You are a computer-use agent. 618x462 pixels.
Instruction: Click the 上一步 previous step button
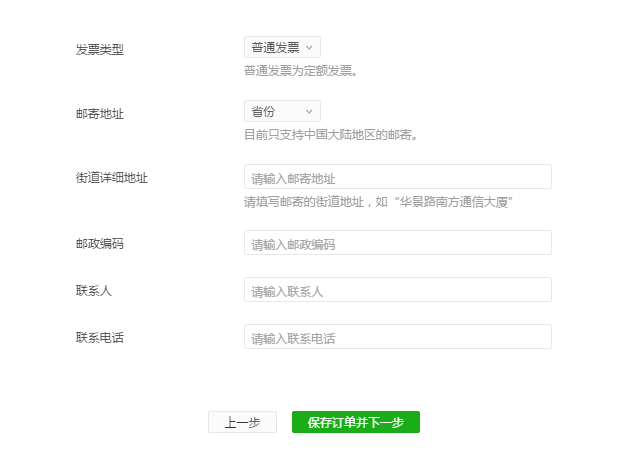[x=242, y=422]
